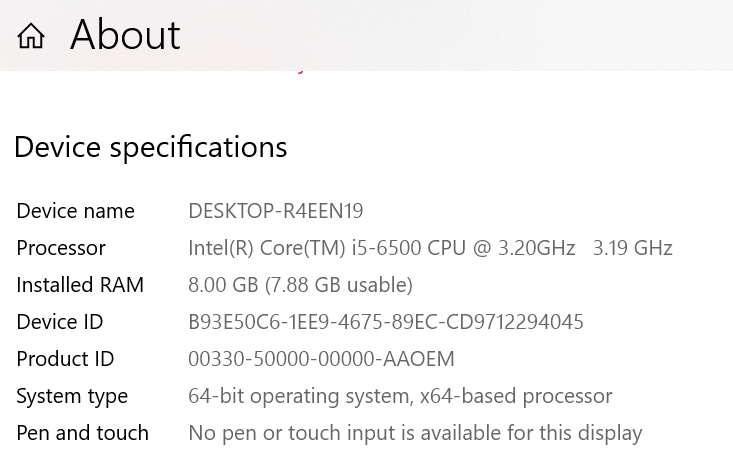The width and height of the screenshot is (733, 459).
Task: Select the Pen and touch label
Action: [x=83, y=433]
